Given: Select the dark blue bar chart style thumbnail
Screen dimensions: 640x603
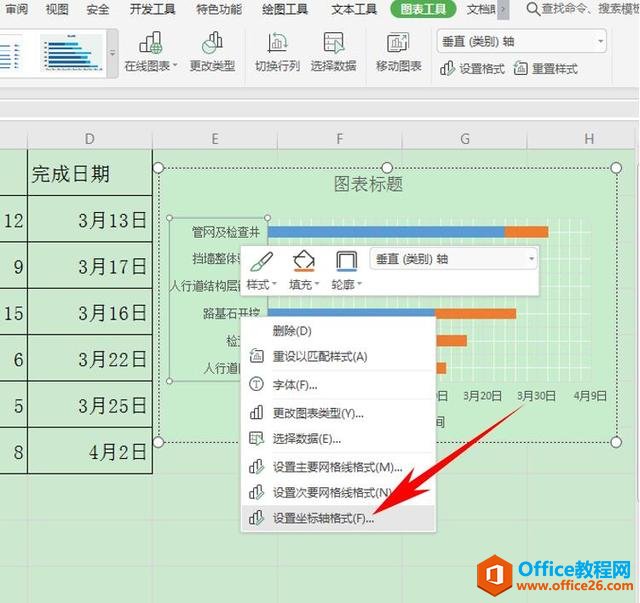Looking at the screenshot, I should point(72,52).
